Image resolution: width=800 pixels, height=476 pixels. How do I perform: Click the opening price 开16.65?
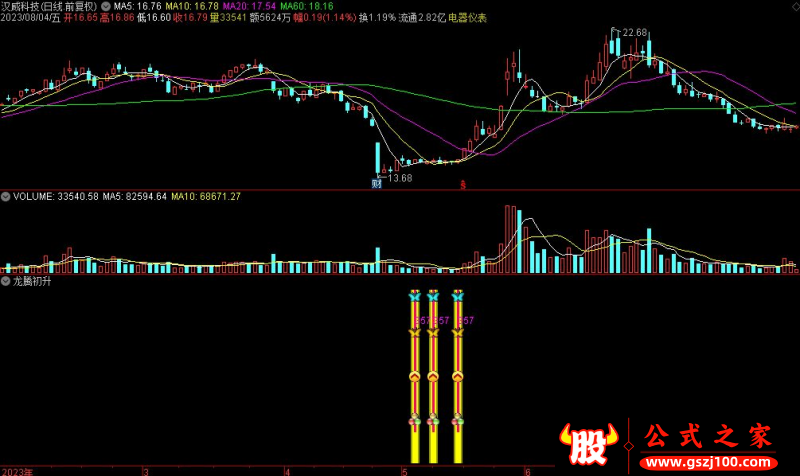point(80,18)
